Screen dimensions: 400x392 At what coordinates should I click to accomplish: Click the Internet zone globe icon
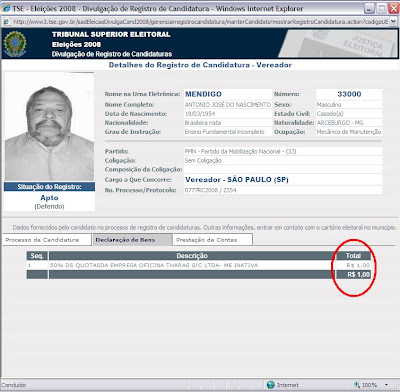(x=271, y=385)
